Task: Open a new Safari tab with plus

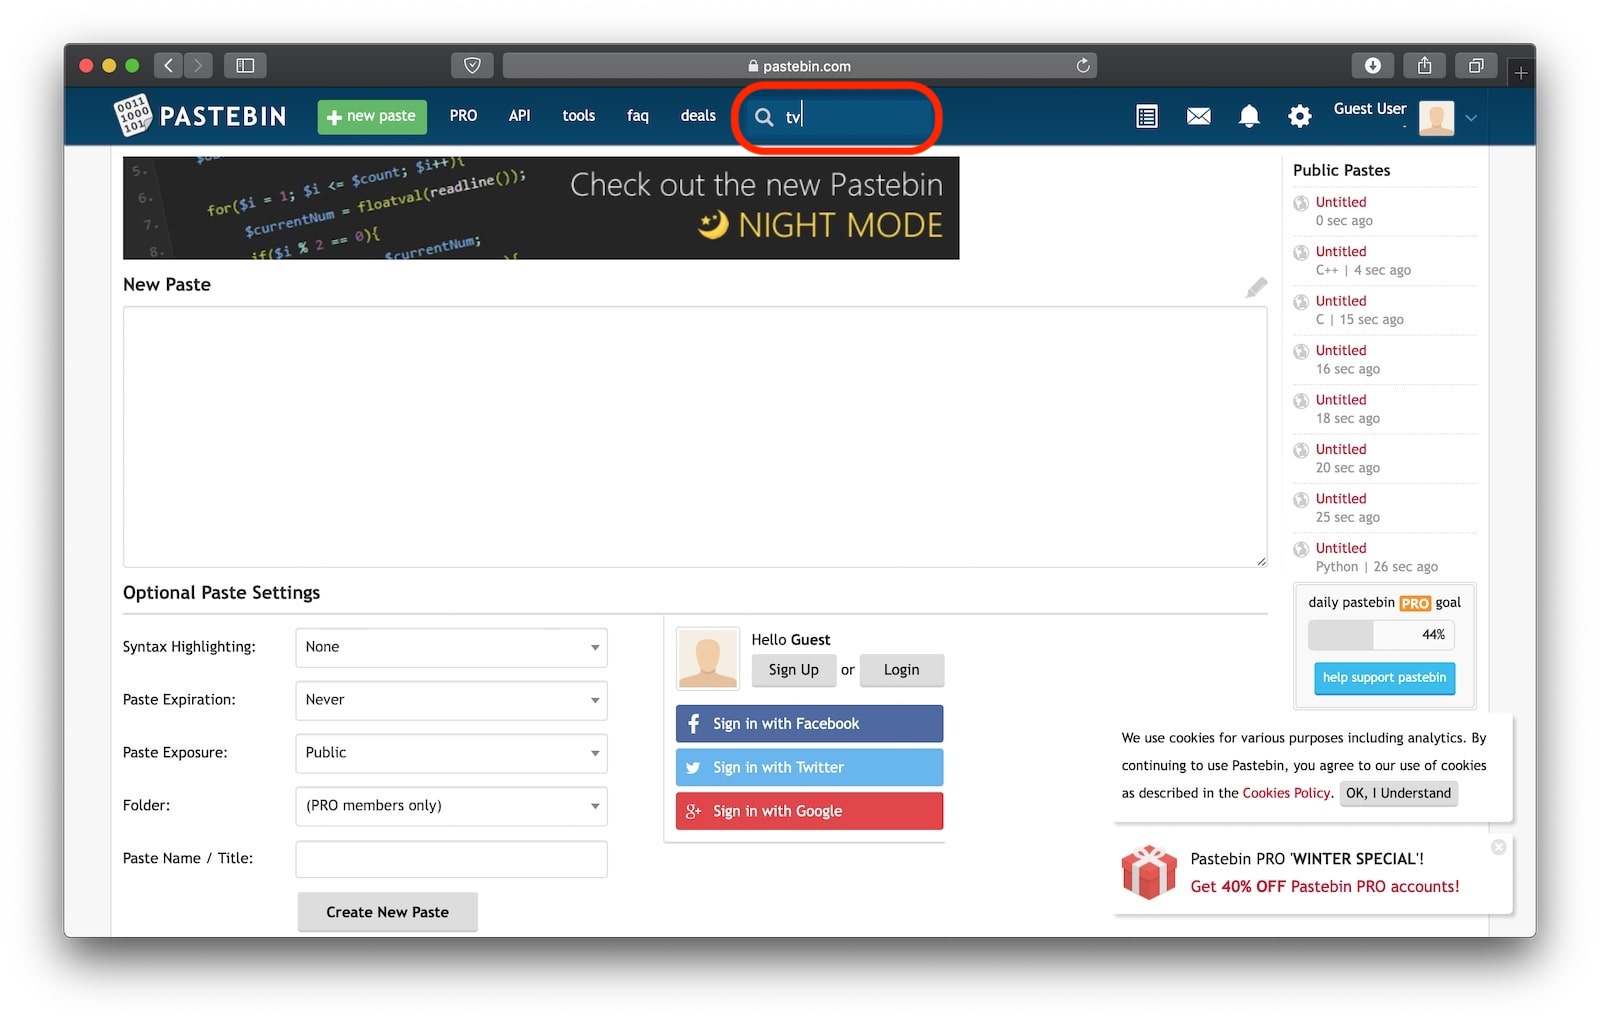Action: 1520,73
